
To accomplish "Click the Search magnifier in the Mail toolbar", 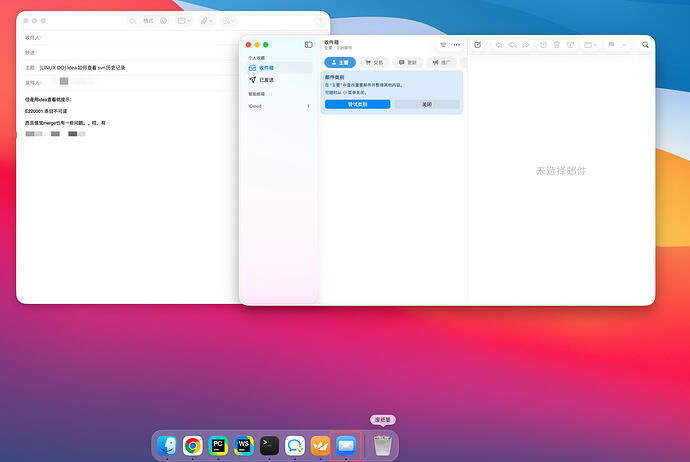I will coord(645,45).
